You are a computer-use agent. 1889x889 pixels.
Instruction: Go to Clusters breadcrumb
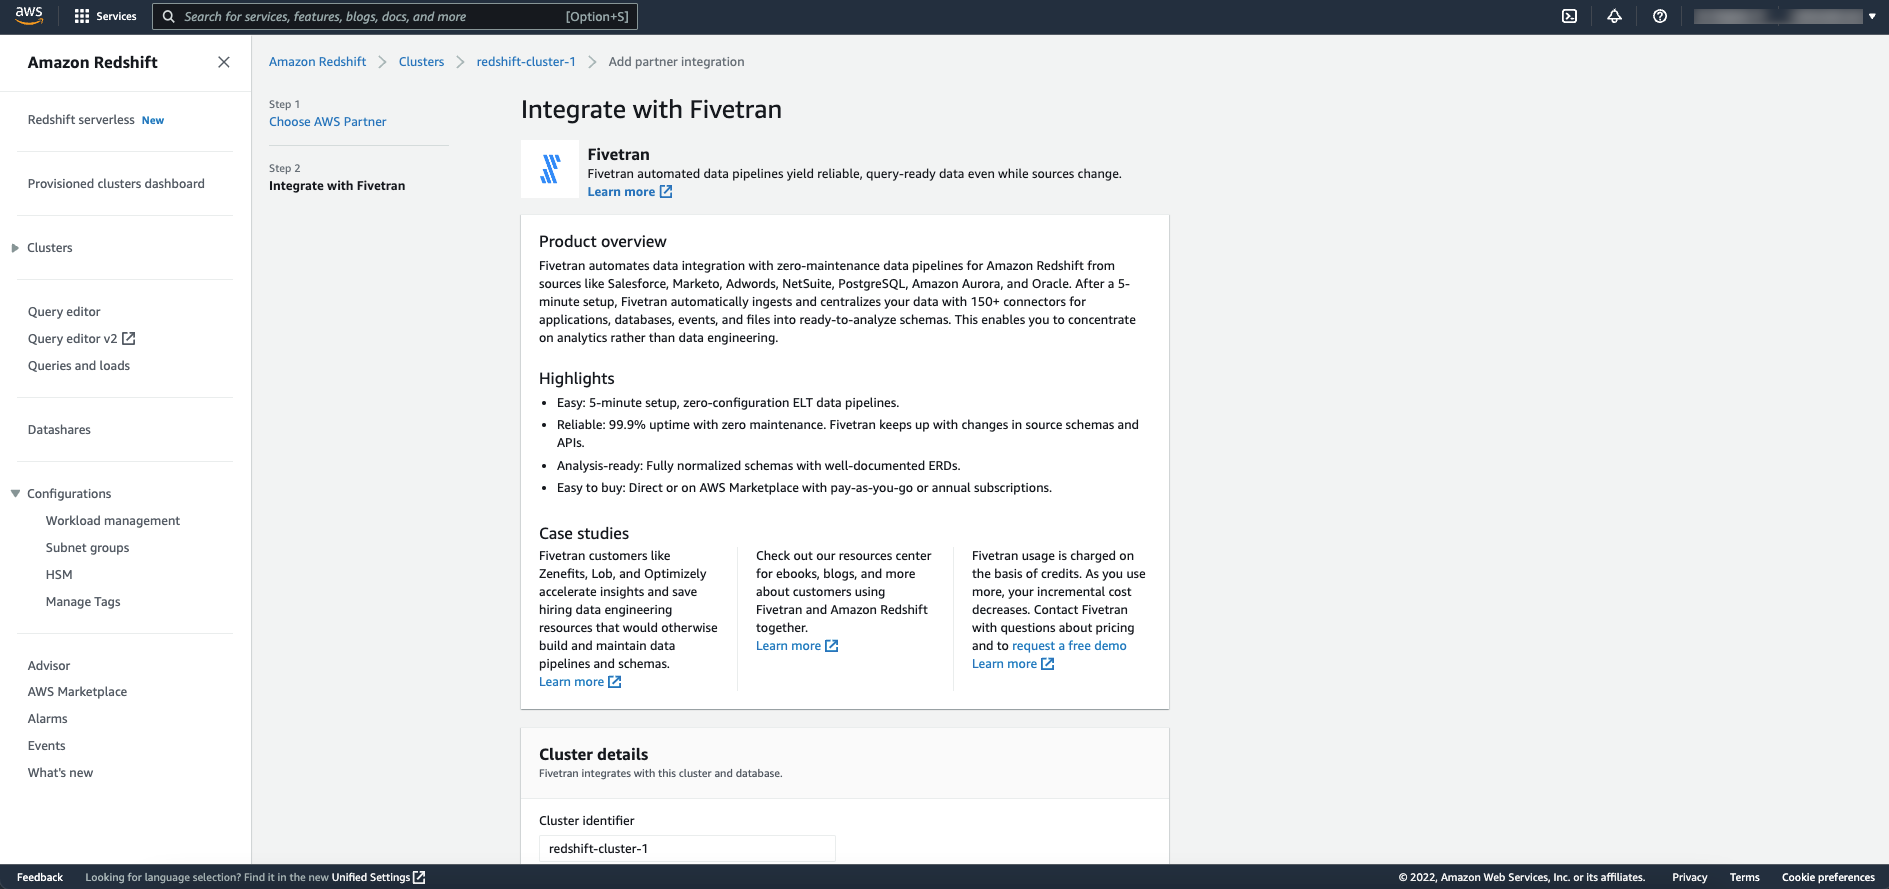click(x=421, y=62)
